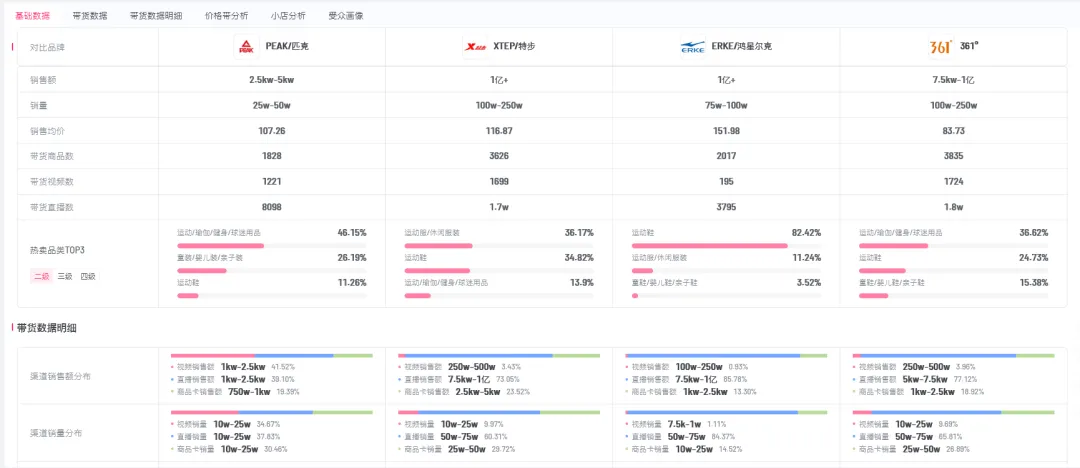Click the 带货直播数 row label
This screenshot has width=1080, height=468.
(52, 207)
